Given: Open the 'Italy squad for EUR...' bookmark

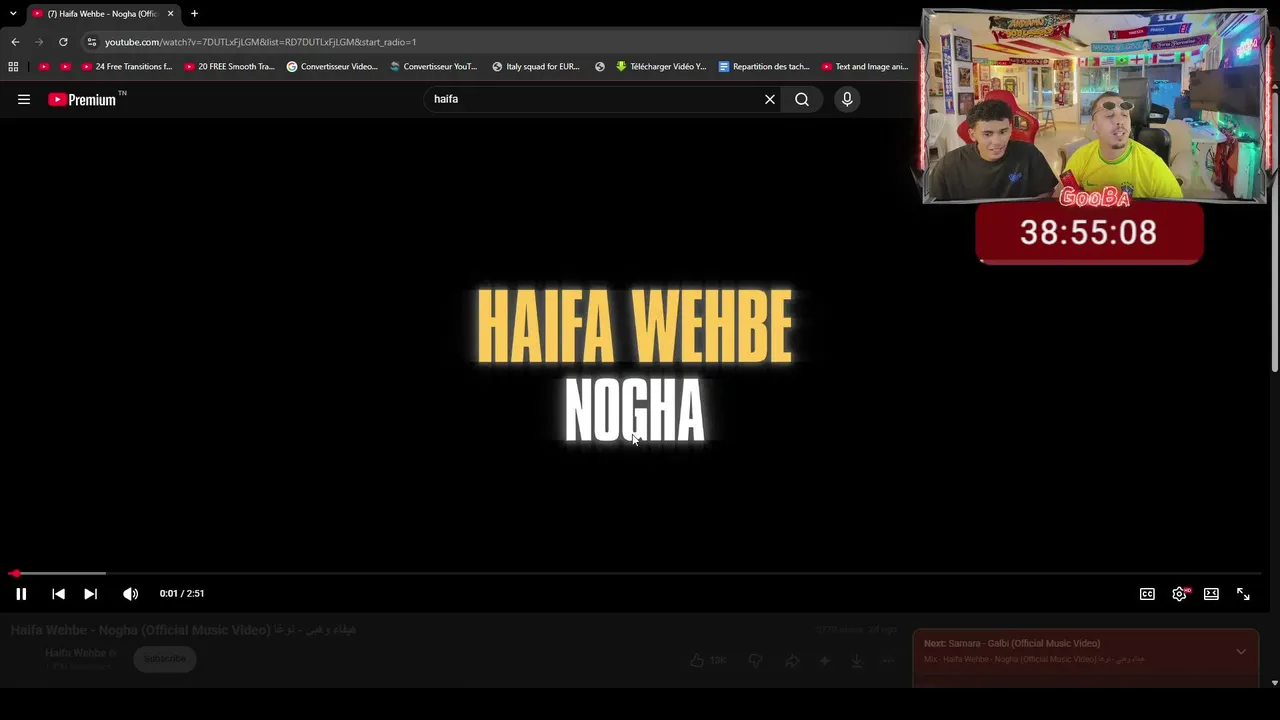Looking at the screenshot, I should pyautogui.click(x=536, y=67).
